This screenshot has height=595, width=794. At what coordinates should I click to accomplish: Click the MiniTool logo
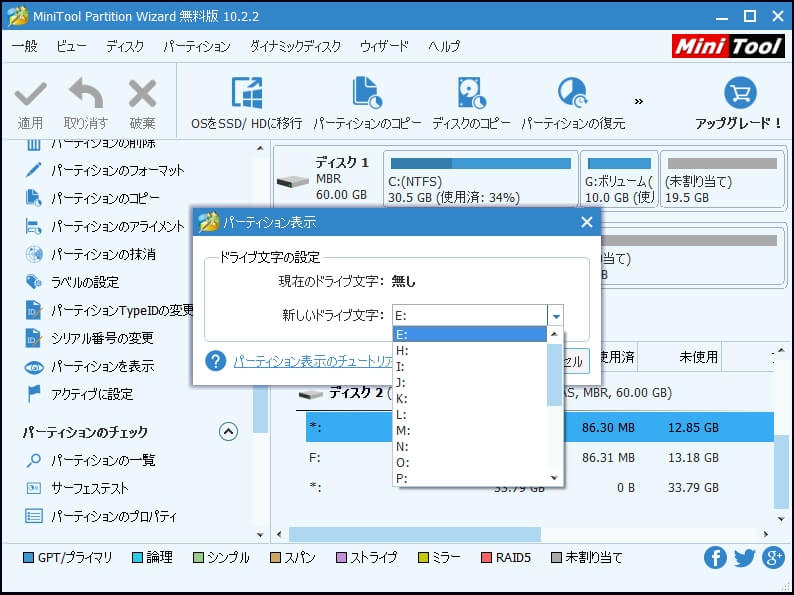728,47
